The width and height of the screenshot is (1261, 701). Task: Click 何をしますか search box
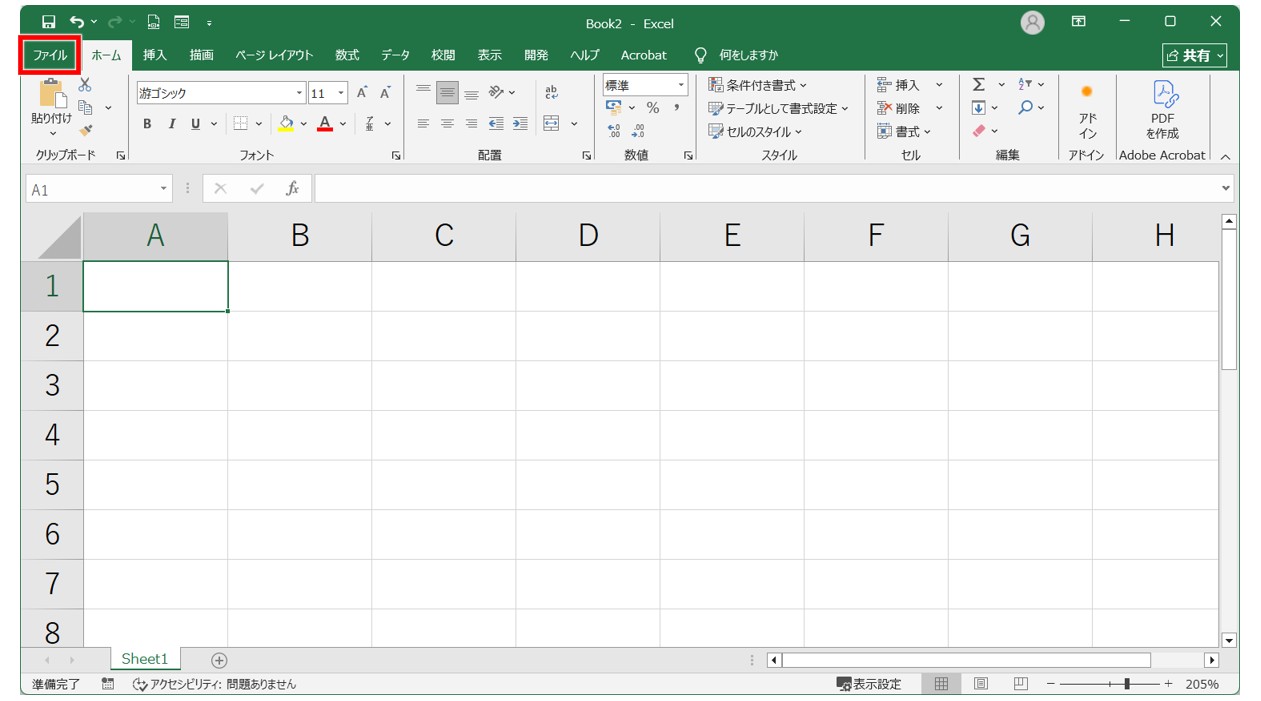pyautogui.click(x=748, y=55)
